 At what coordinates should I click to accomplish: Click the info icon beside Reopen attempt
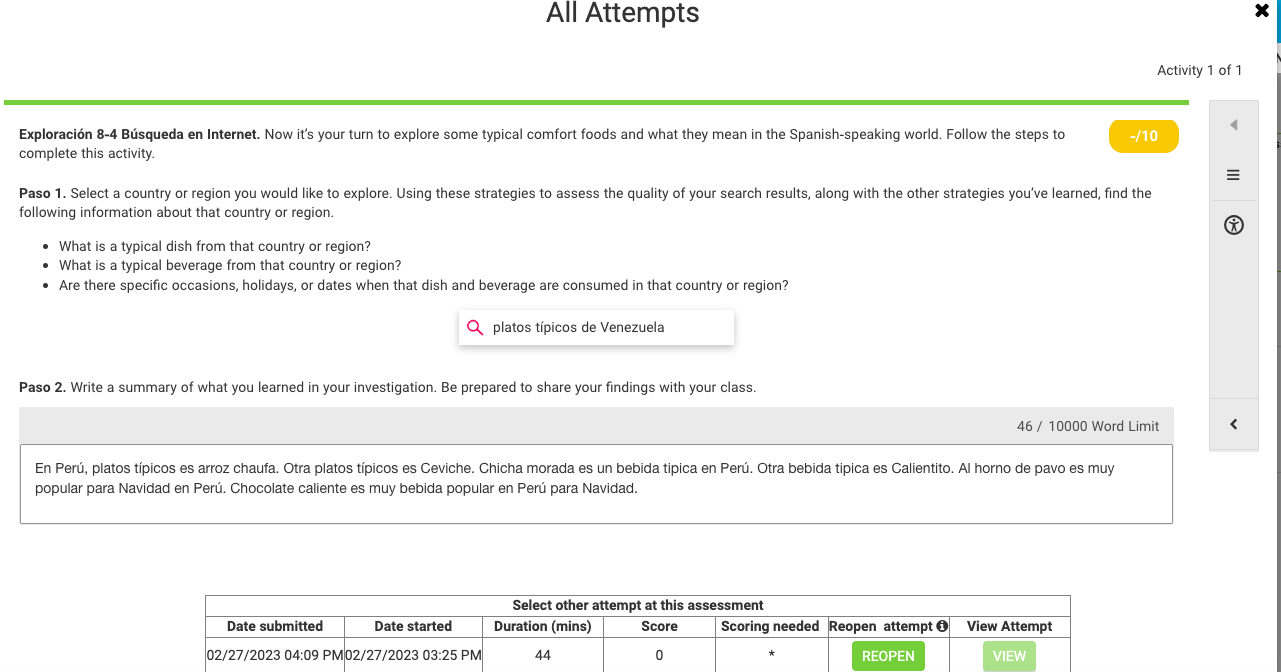click(x=942, y=626)
